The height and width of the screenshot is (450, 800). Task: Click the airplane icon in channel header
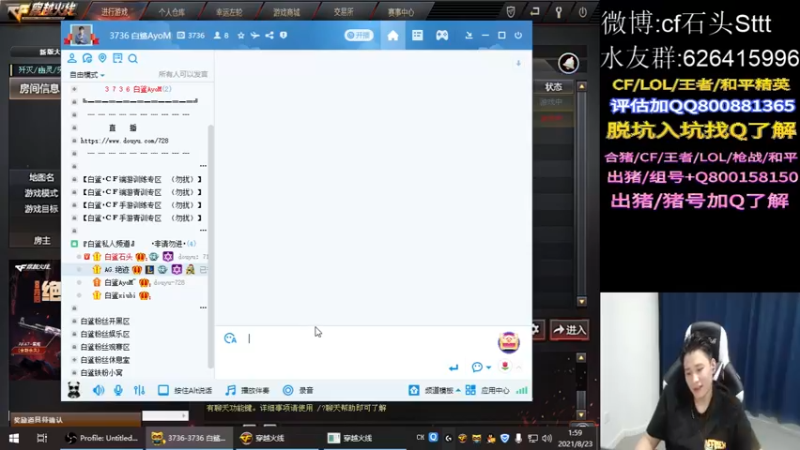click(x=255, y=35)
